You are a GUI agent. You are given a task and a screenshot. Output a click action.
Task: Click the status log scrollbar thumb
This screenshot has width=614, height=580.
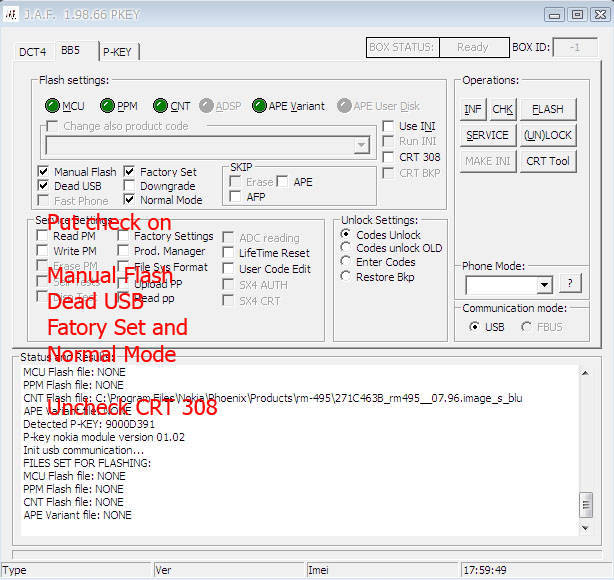point(586,505)
